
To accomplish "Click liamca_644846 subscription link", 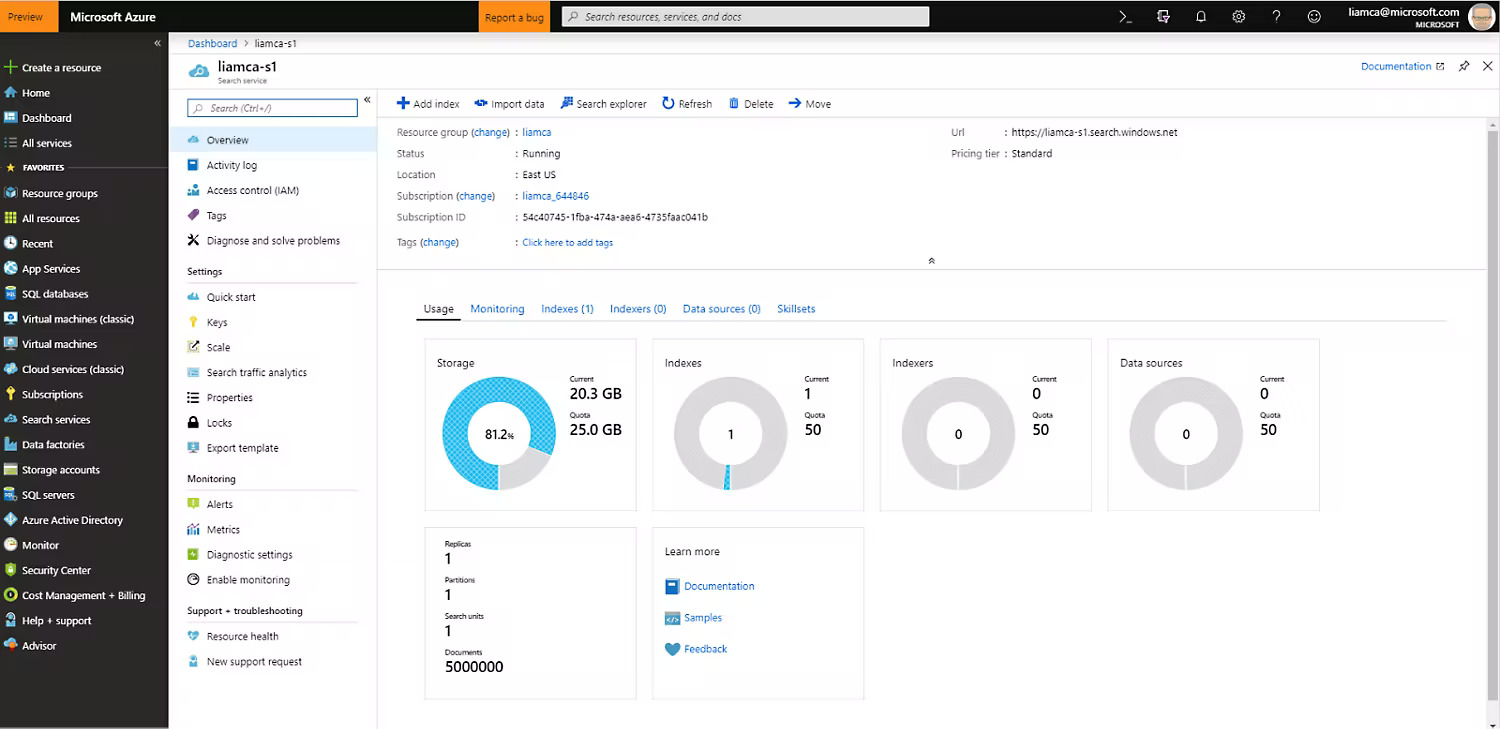I will click(x=555, y=196).
